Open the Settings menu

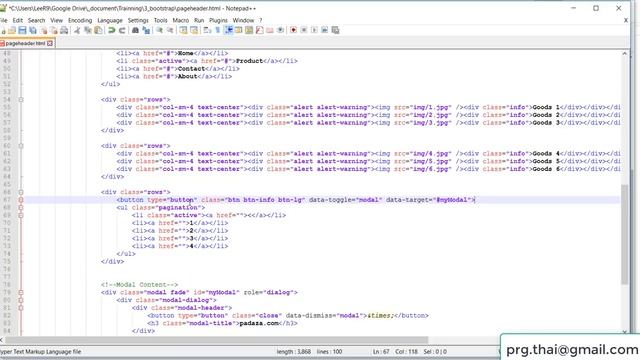138,20
